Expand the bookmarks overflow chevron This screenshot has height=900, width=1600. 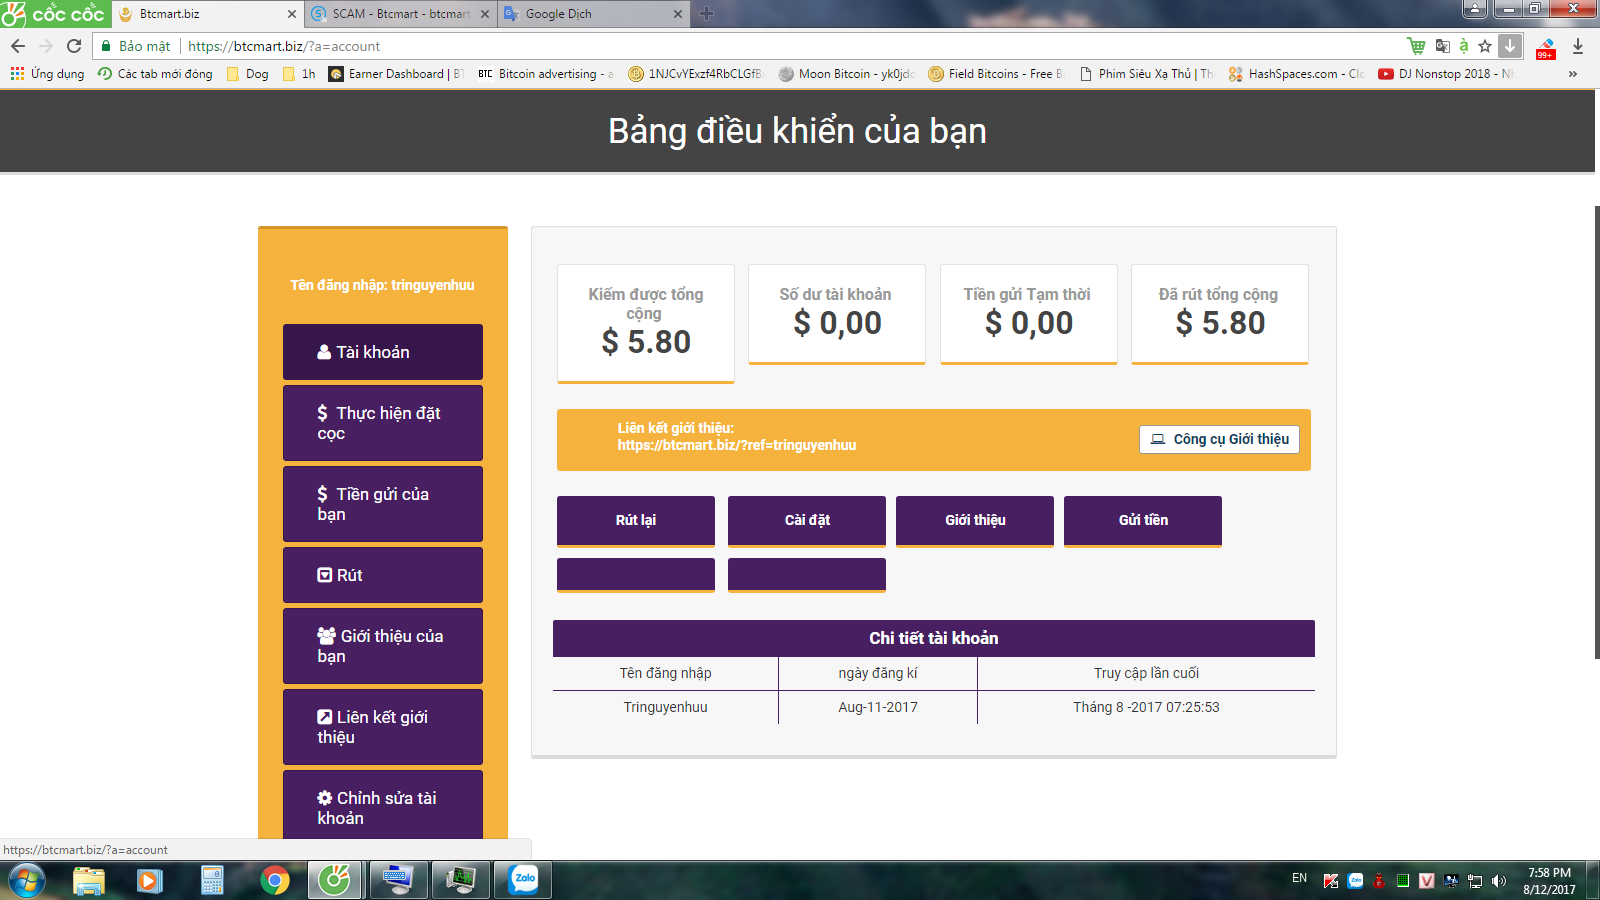(x=1573, y=74)
